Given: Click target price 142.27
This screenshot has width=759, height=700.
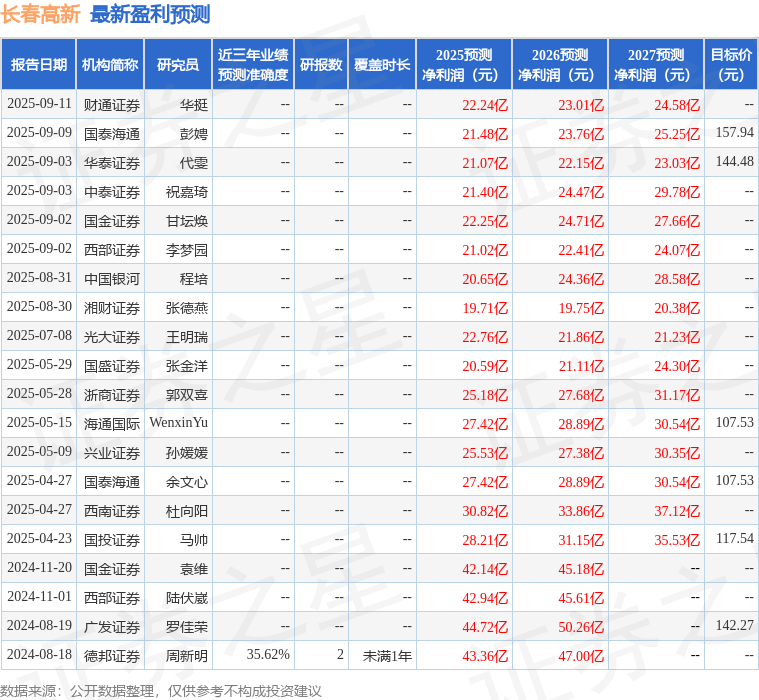Looking at the screenshot, I should 735,625.
